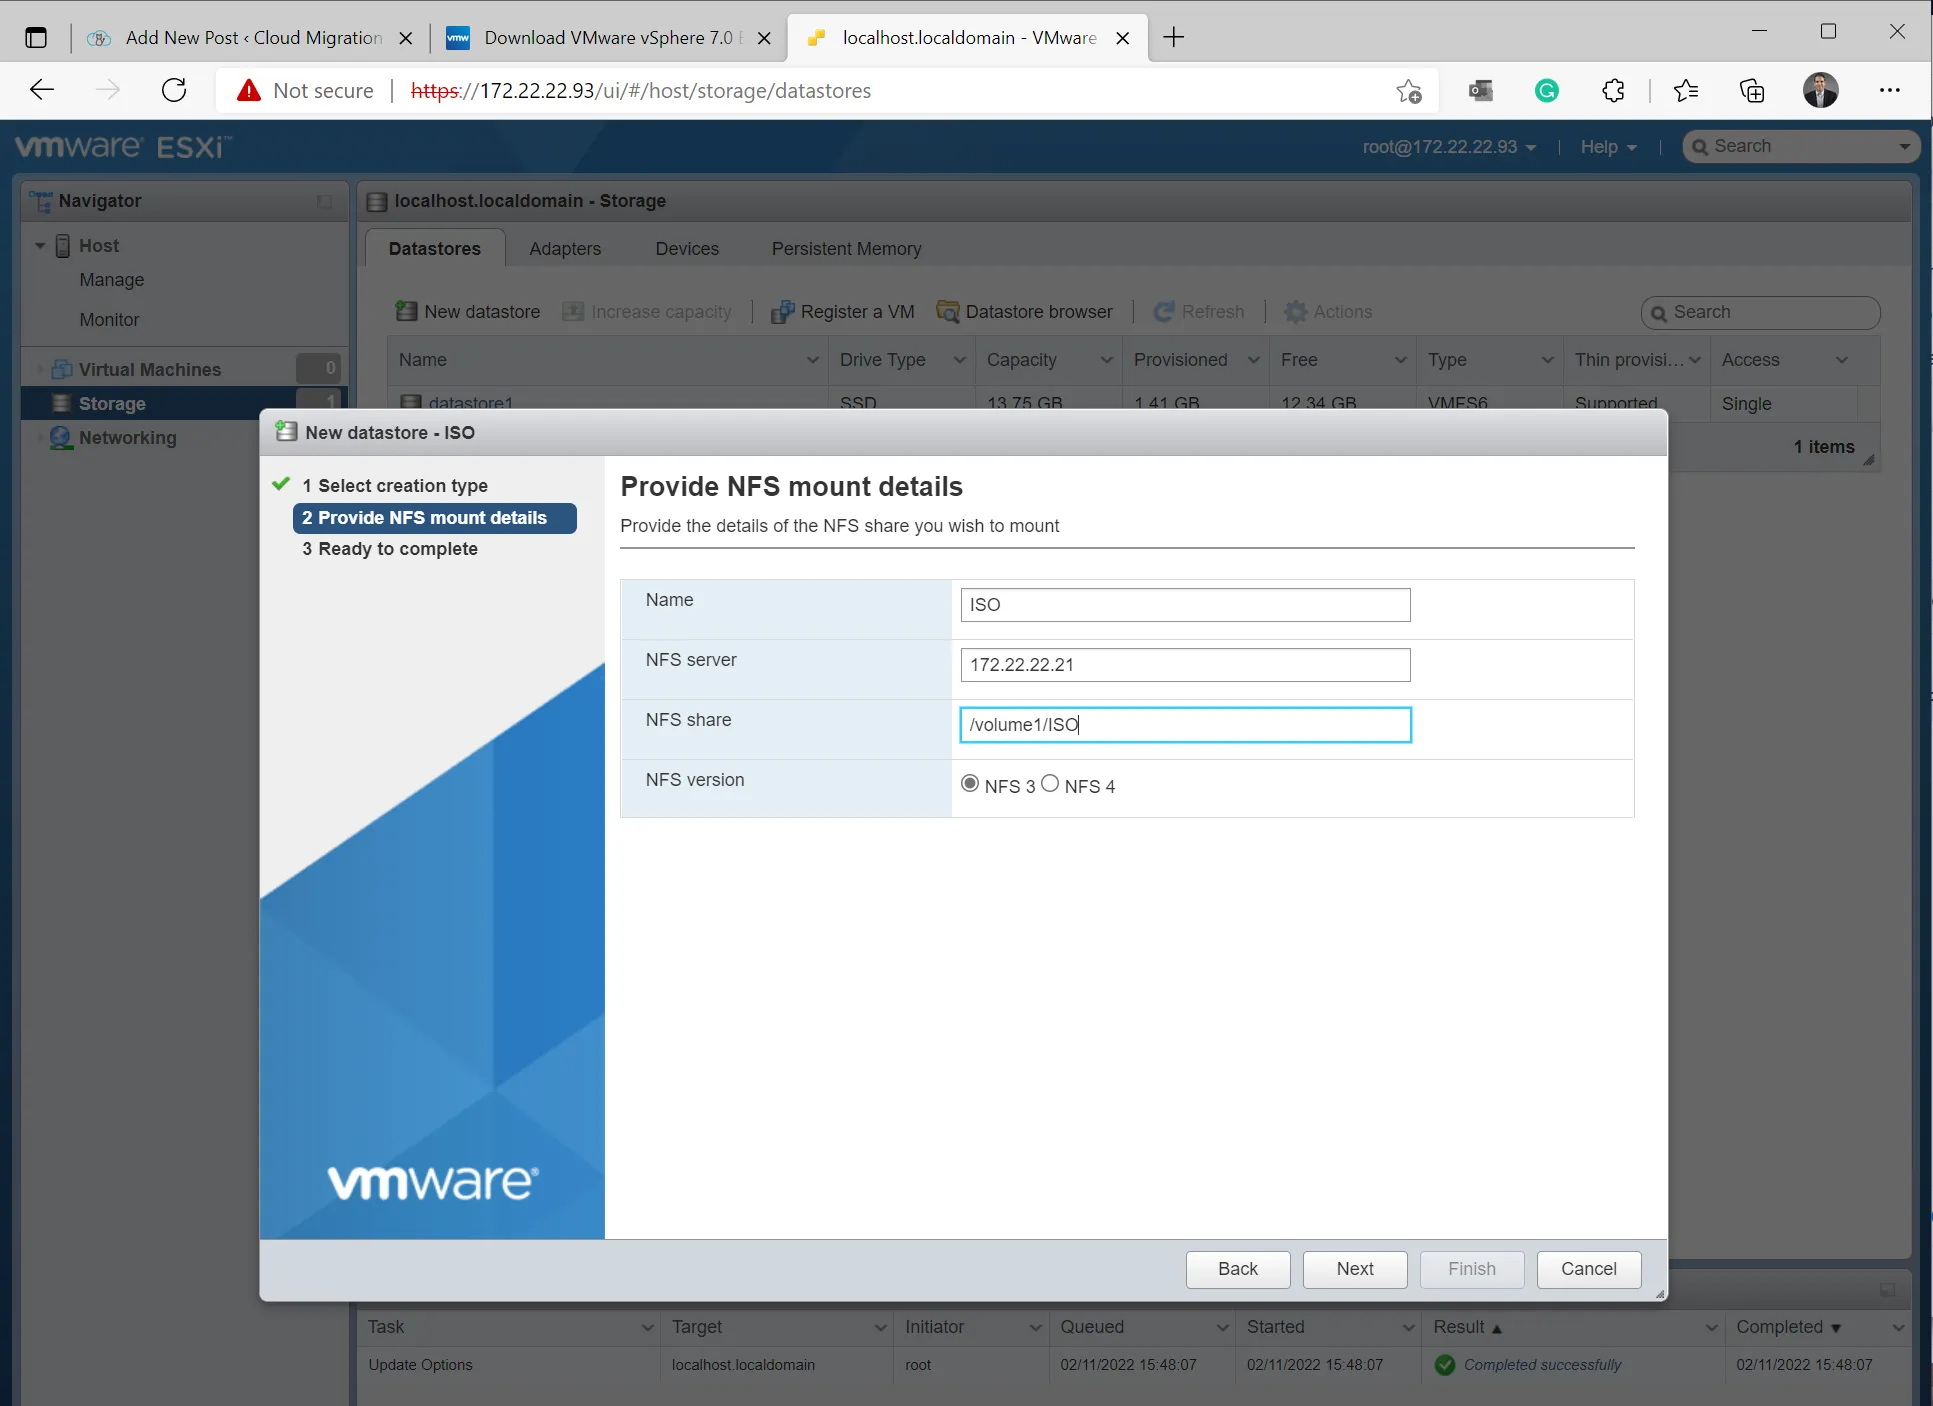Screen dimensions: 1933x1406
Task: Open the Grammarly extension icon
Action: 1547,91
